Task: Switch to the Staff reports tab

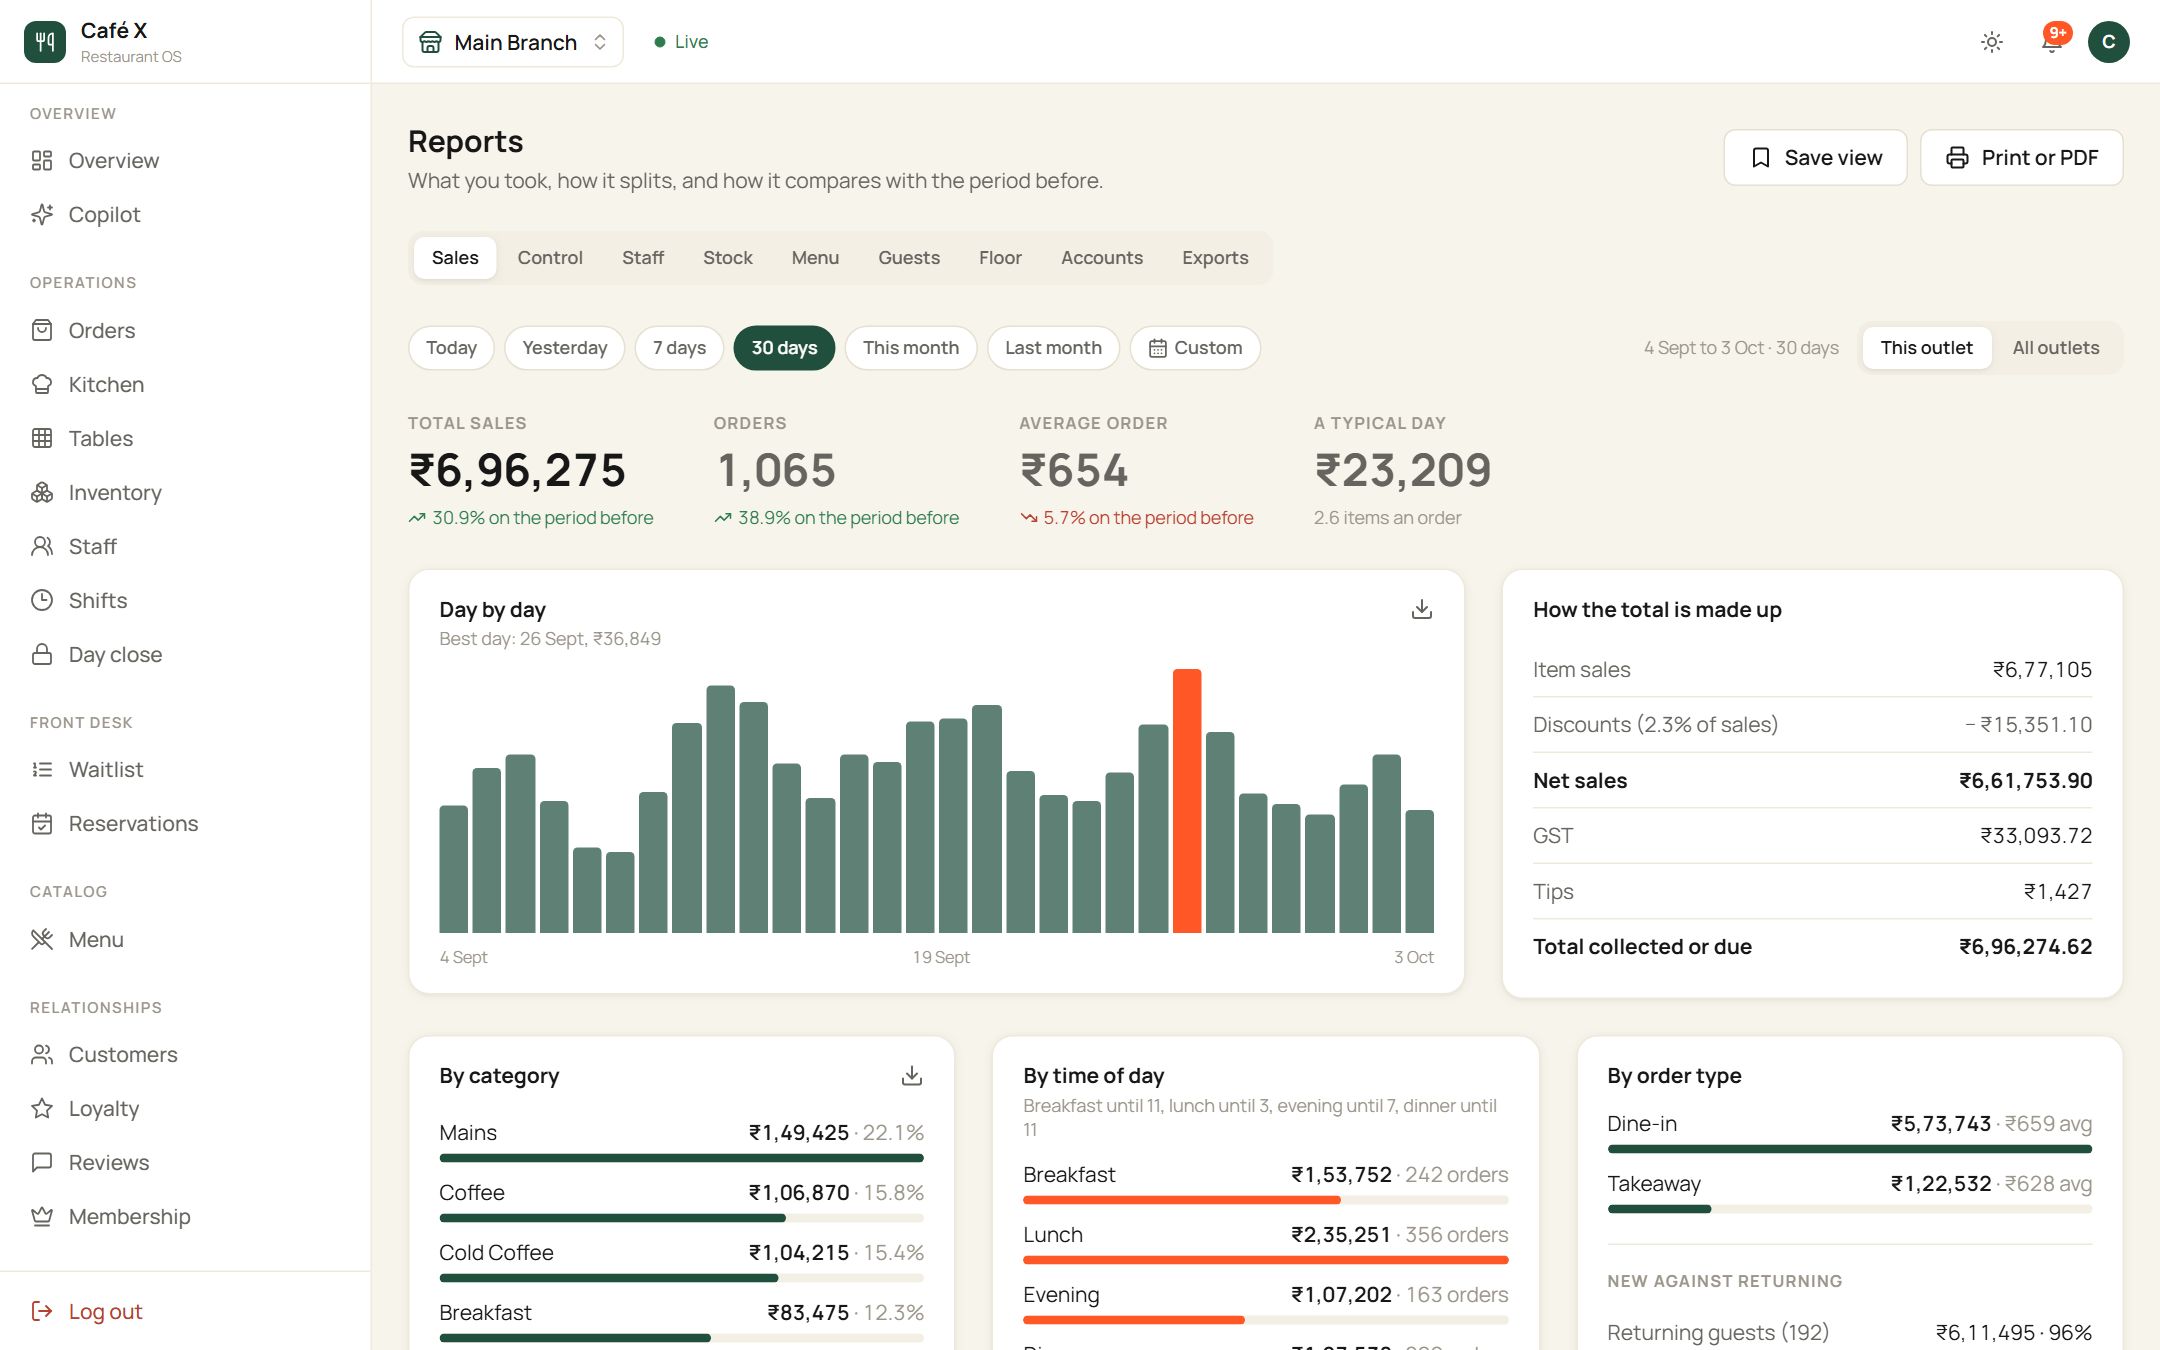Action: [643, 258]
